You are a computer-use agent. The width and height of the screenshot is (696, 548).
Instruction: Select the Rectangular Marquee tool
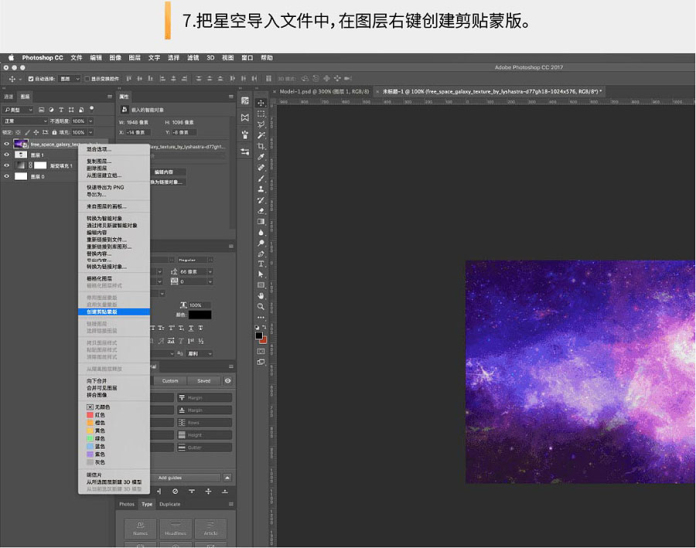point(261,113)
